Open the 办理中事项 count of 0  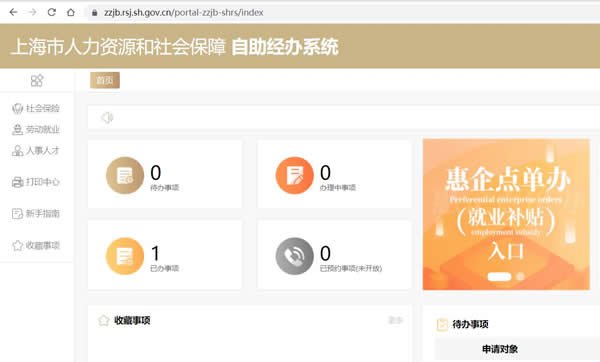tap(325, 173)
